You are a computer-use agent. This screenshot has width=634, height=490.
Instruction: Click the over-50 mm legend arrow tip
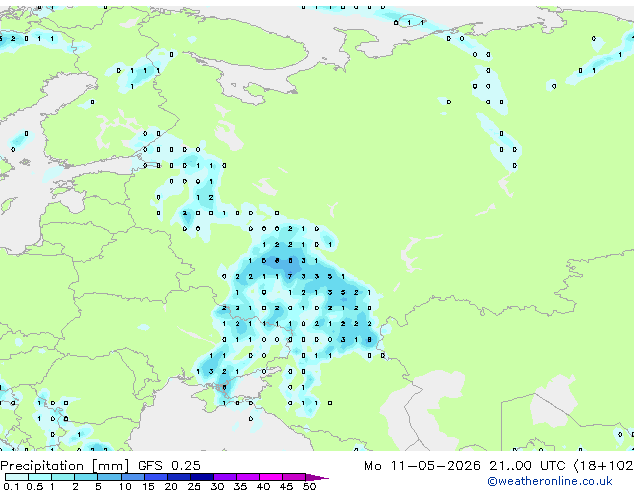(317, 478)
